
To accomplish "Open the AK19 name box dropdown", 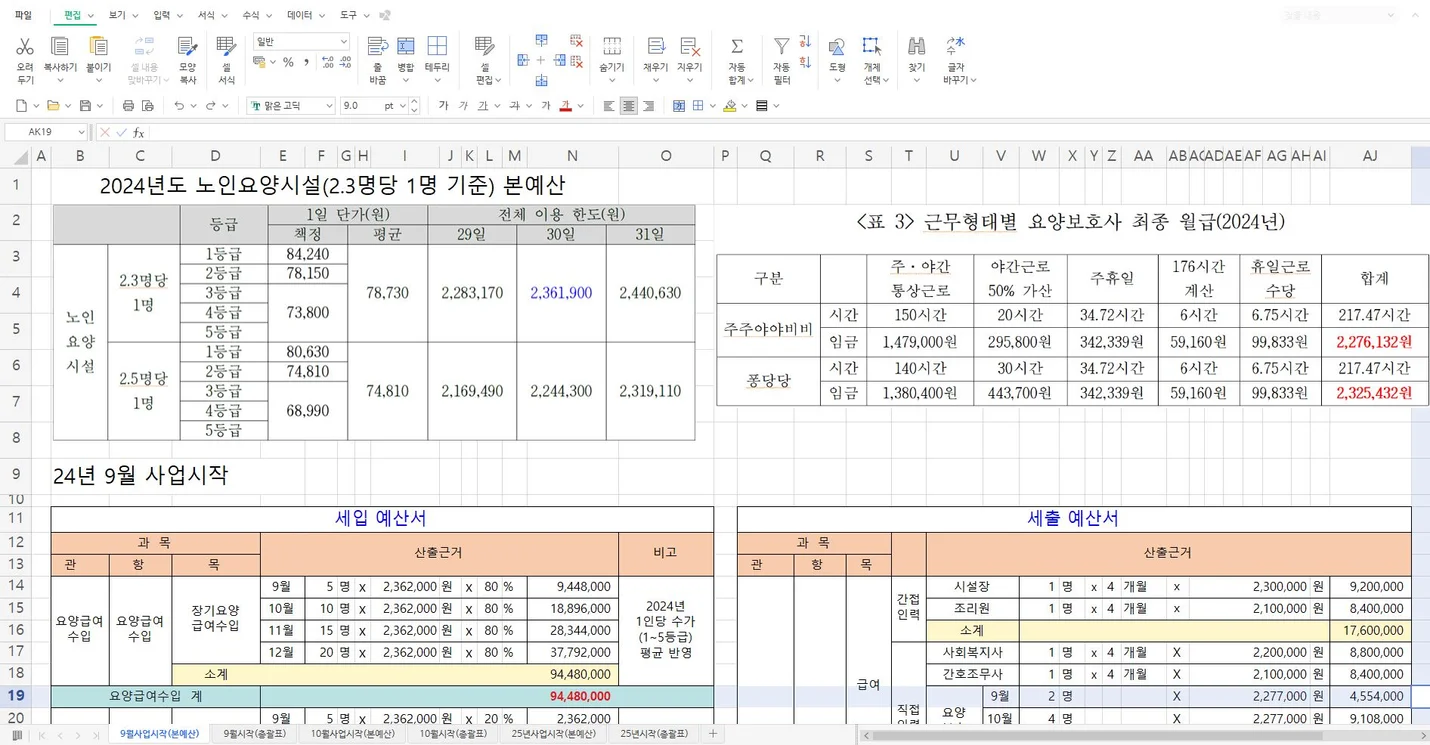I will coord(82,132).
